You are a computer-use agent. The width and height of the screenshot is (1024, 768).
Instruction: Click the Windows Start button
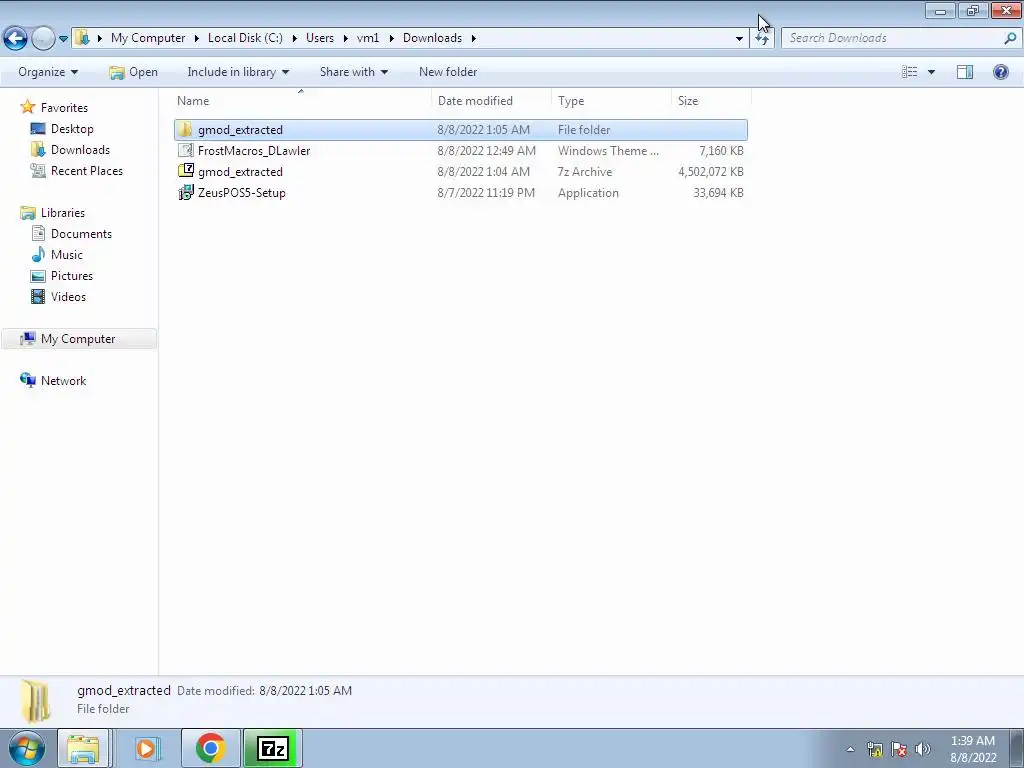pos(27,748)
